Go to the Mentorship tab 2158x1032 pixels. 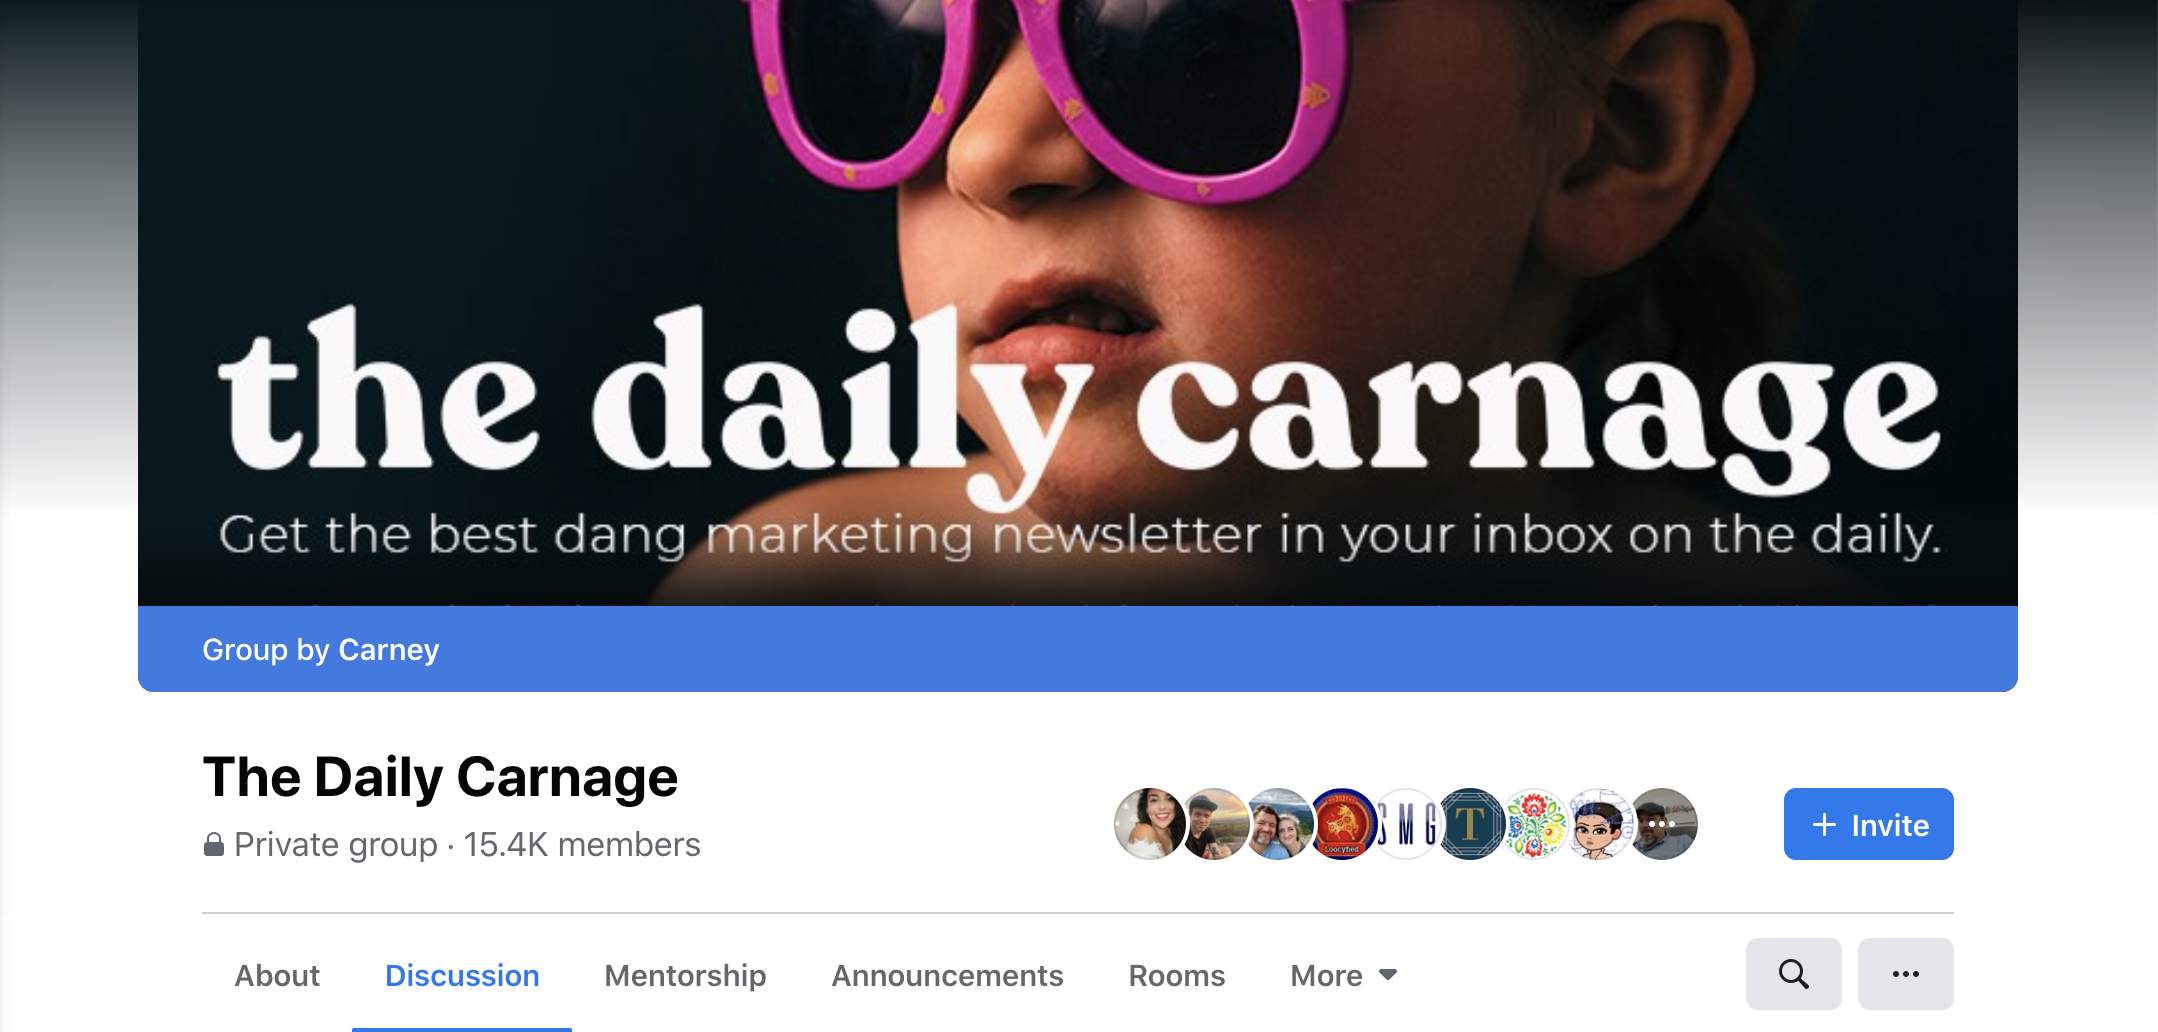click(x=685, y=975)
